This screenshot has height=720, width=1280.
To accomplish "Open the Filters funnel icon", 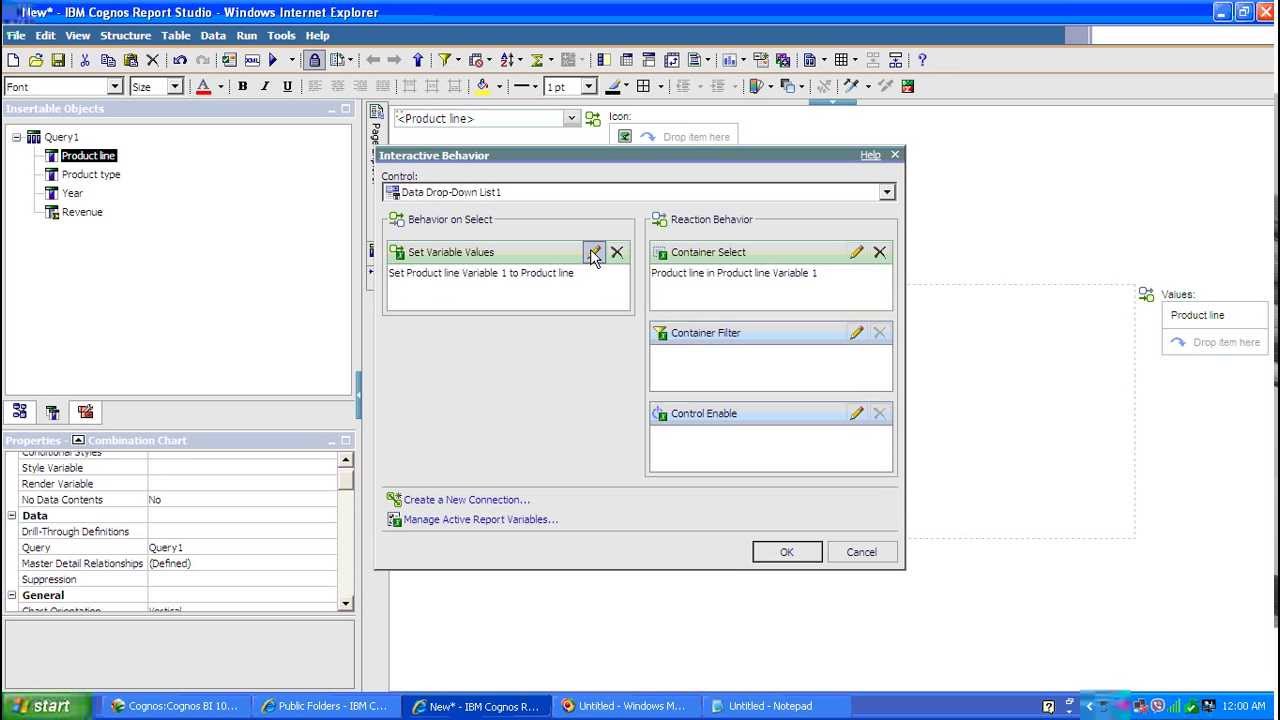I will click(444, 60).
